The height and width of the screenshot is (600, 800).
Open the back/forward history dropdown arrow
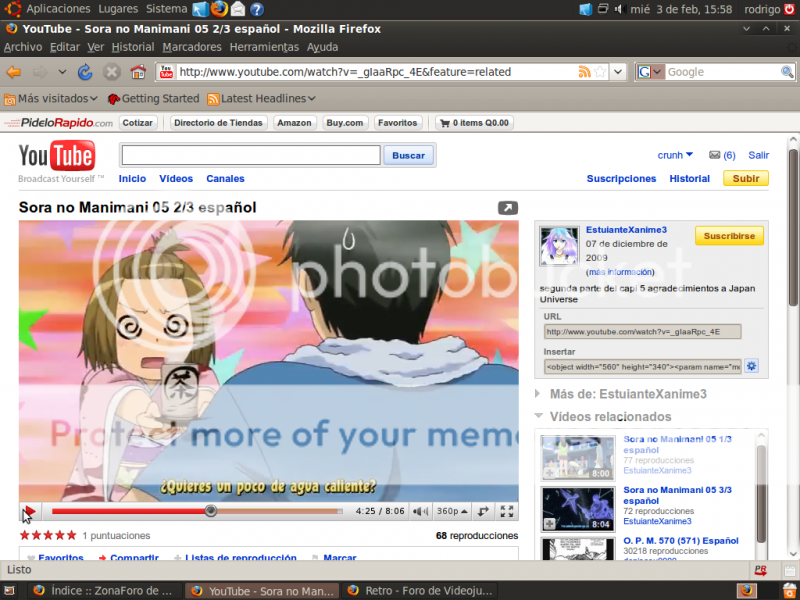(x=62, y=72)
